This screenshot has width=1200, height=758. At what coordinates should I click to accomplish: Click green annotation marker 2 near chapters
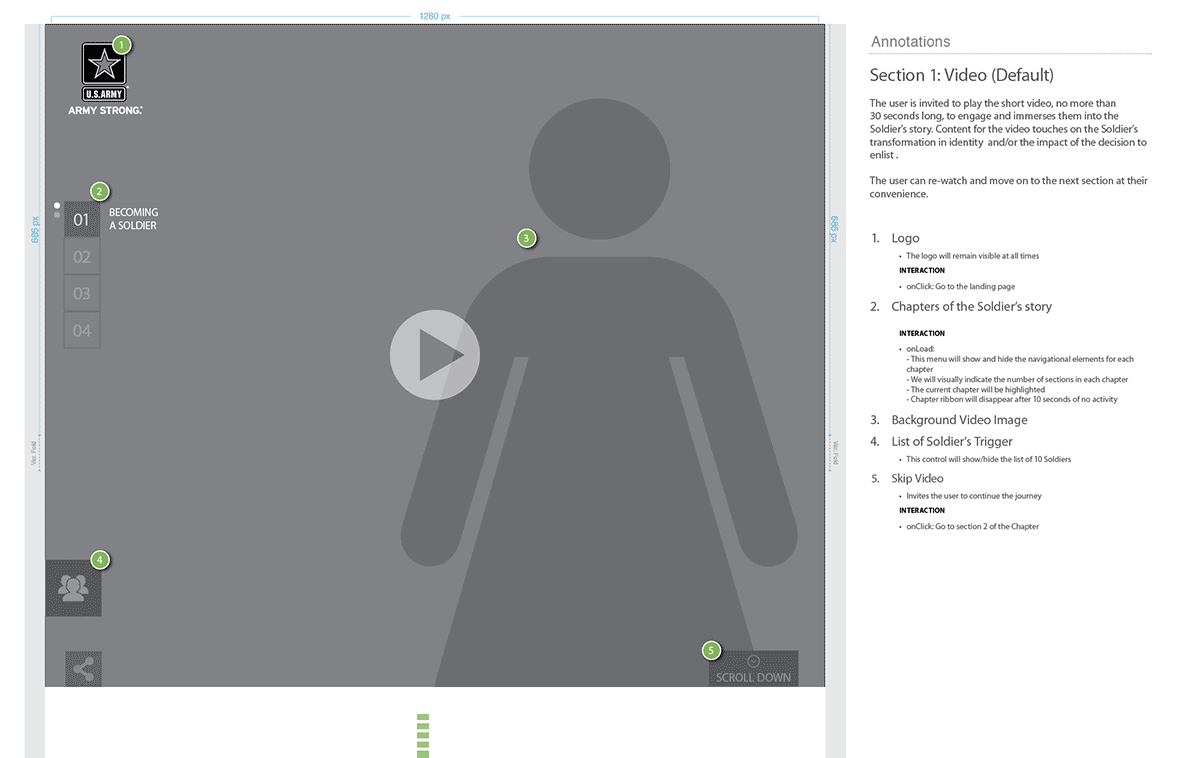[99, 191]
